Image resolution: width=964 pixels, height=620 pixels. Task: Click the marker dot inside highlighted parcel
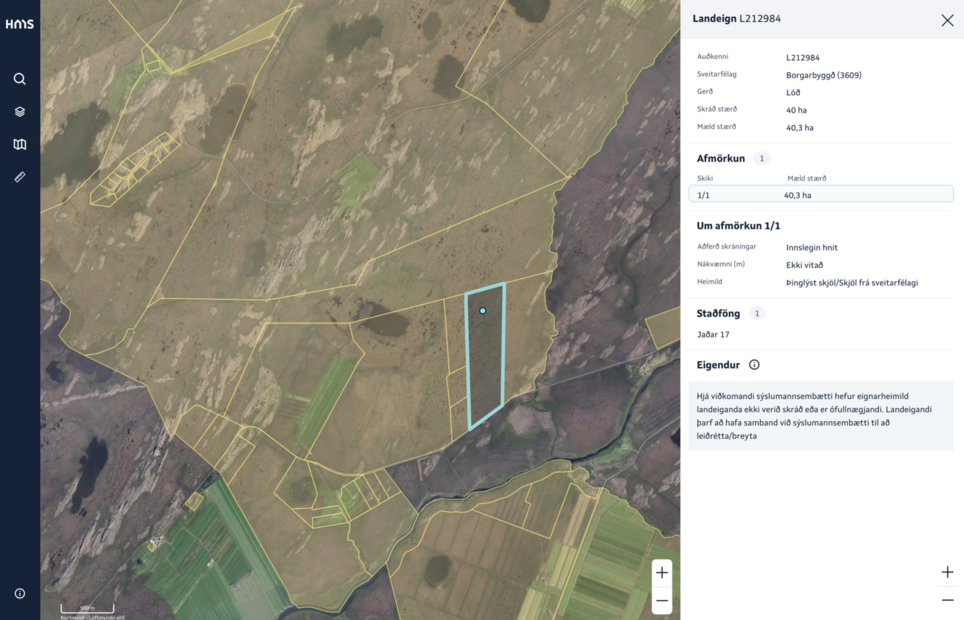click(482, 311)
